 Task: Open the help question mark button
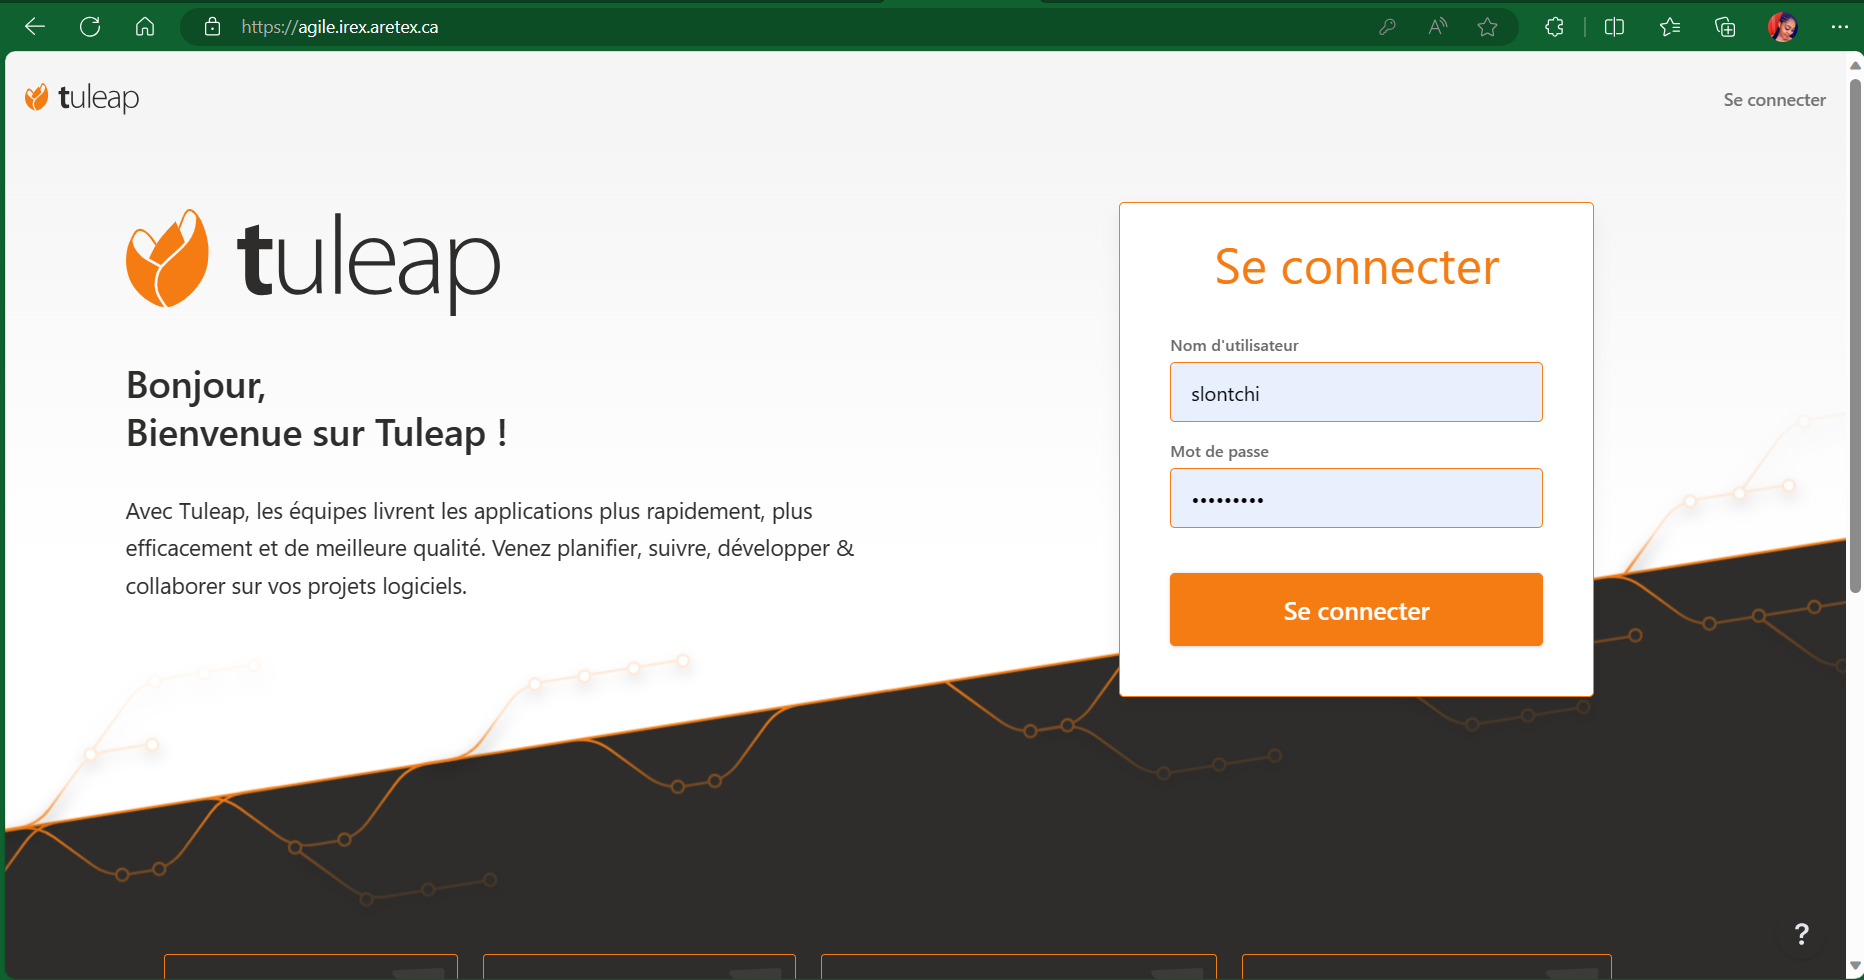pos(1801,934)
